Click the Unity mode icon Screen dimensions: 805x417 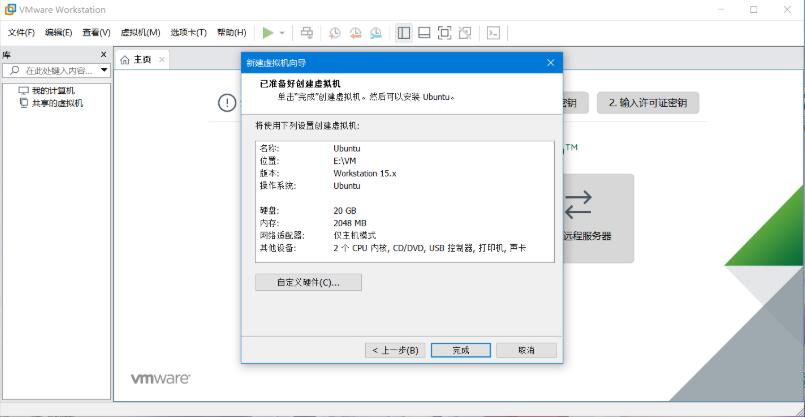coord(465,33)
